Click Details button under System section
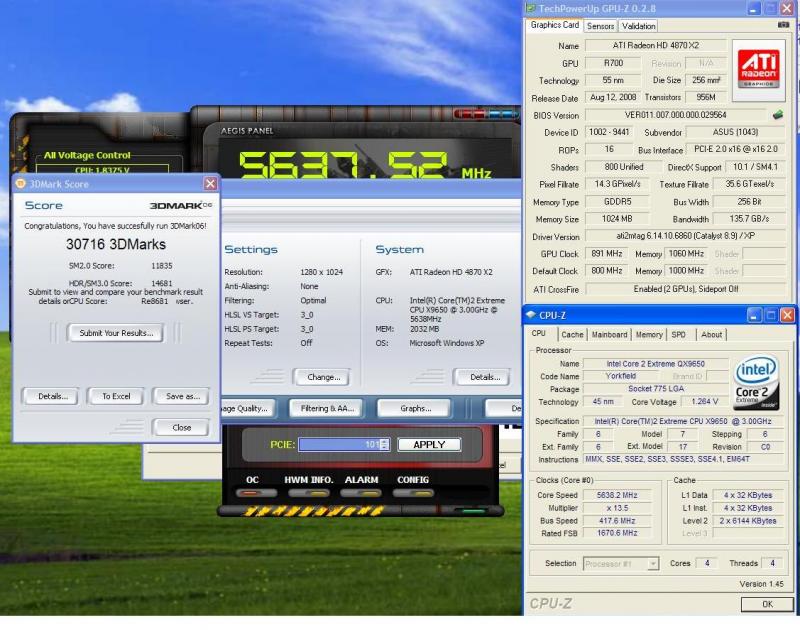The width and height of the screenshot is (800, 630). tap(483, 377)
